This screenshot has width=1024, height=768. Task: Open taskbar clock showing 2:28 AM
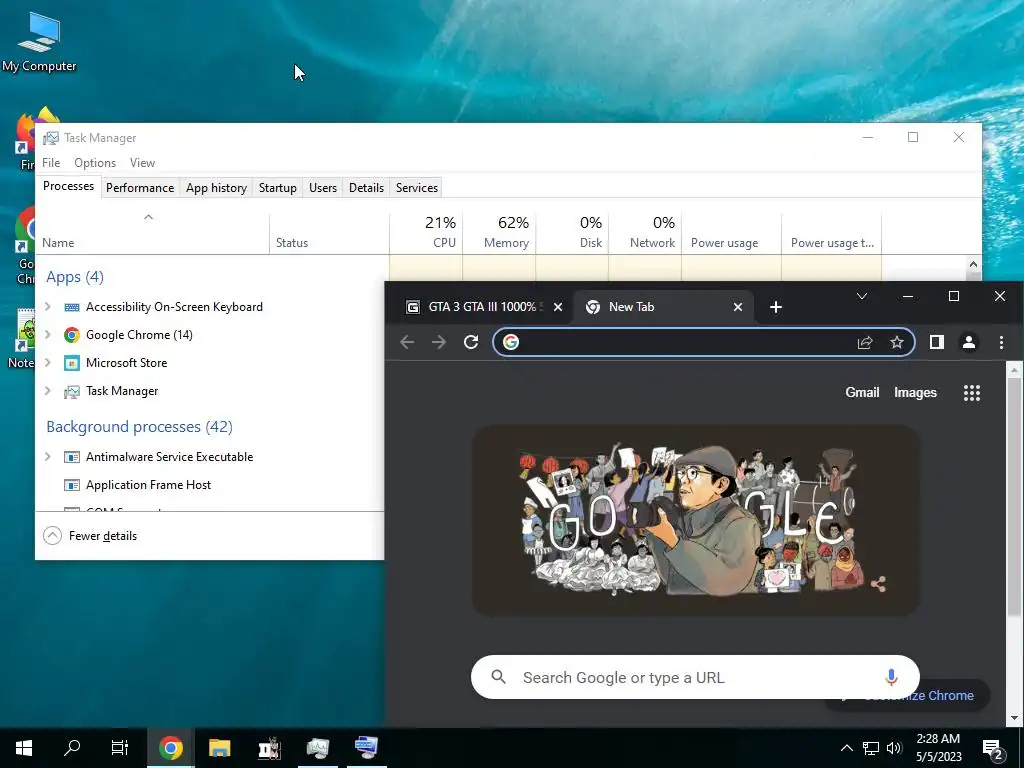click(938, 748)
